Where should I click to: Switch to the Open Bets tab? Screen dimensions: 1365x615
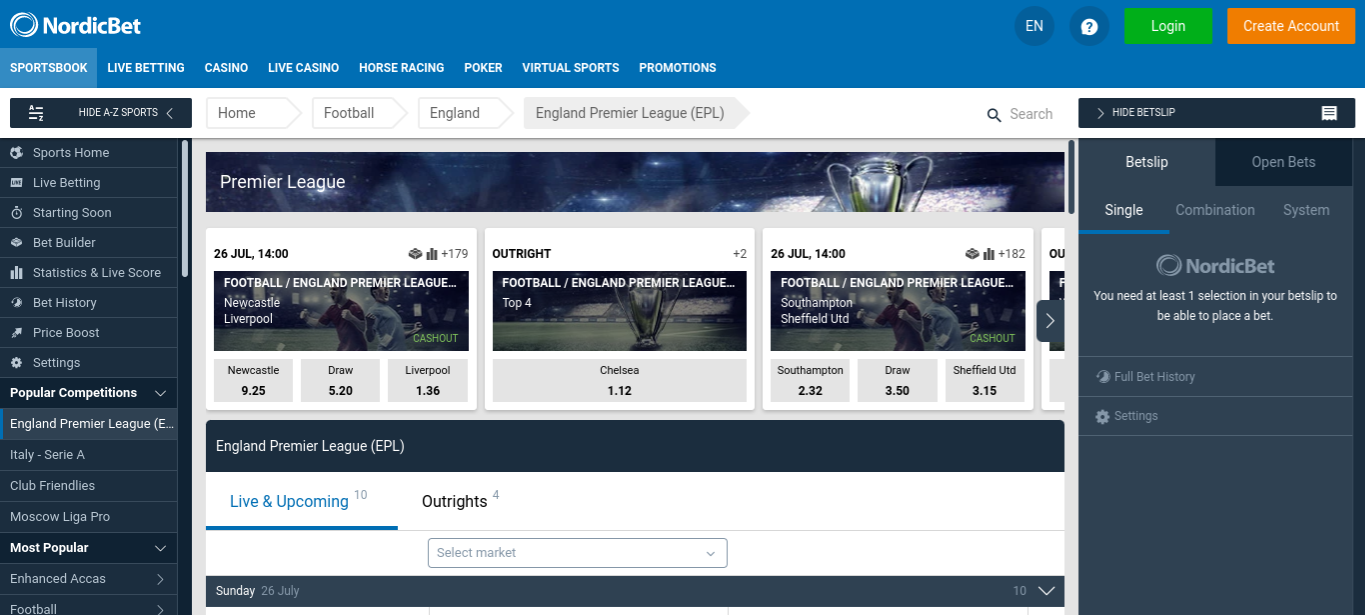click(x=1283, y=162)
